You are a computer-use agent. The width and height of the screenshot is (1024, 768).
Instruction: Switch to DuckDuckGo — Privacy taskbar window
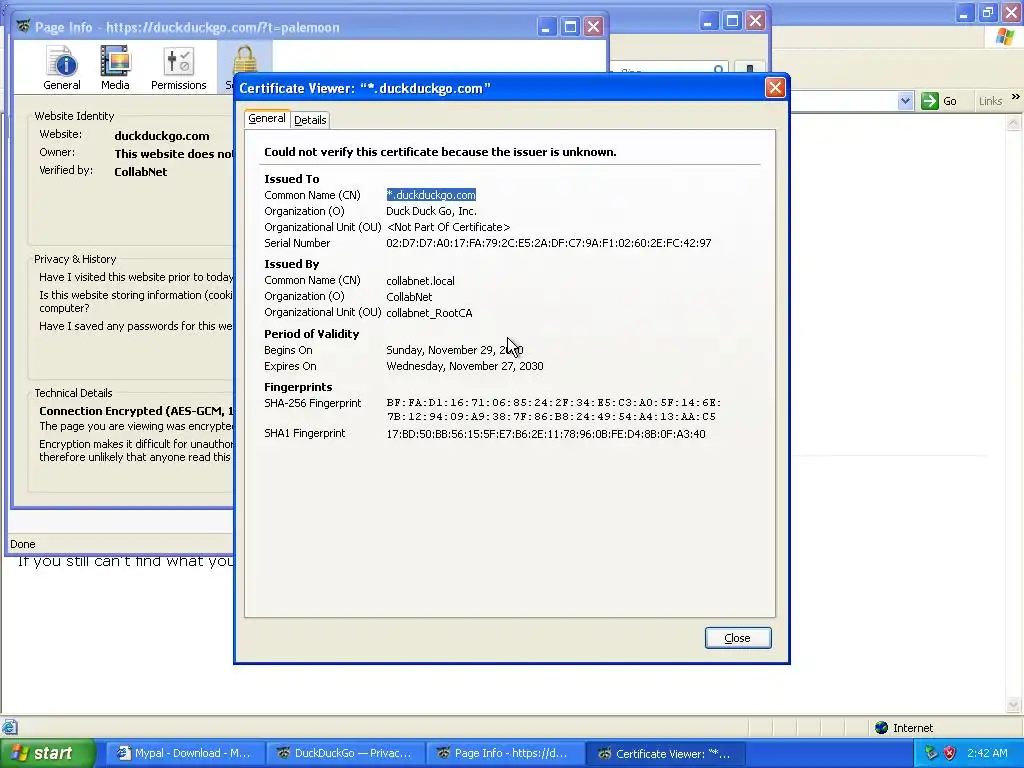click(x=345, y=753)
